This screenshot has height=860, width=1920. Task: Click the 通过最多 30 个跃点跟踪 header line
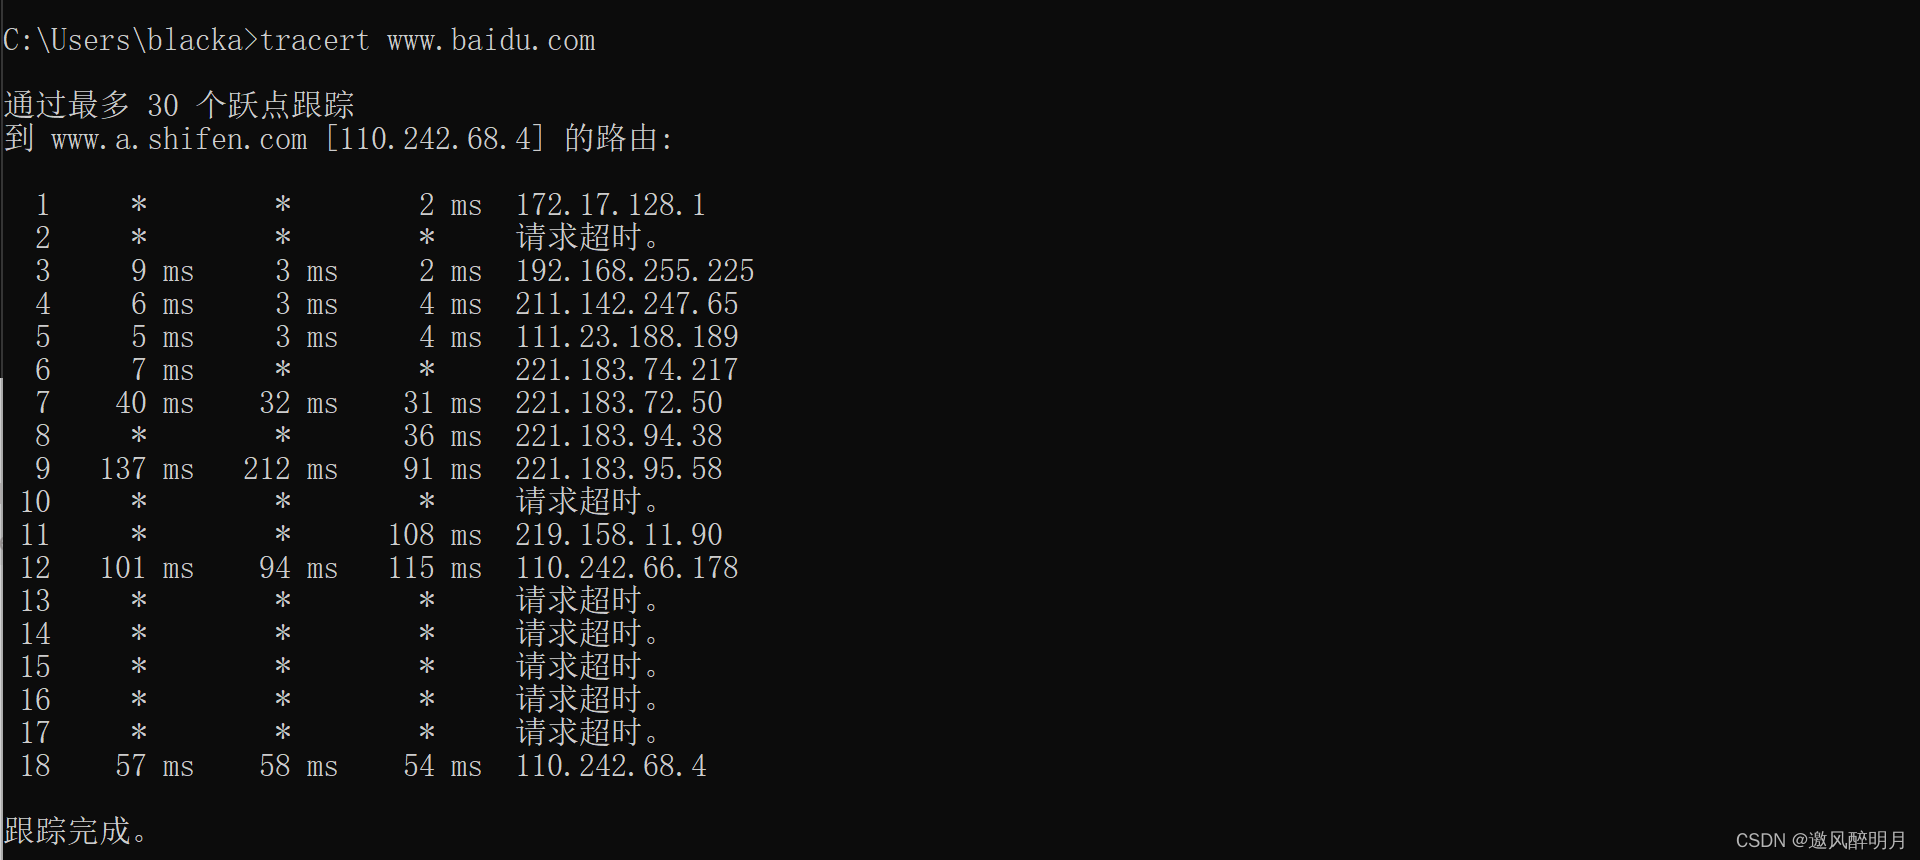pyautogui.click(x=179, y=105)
